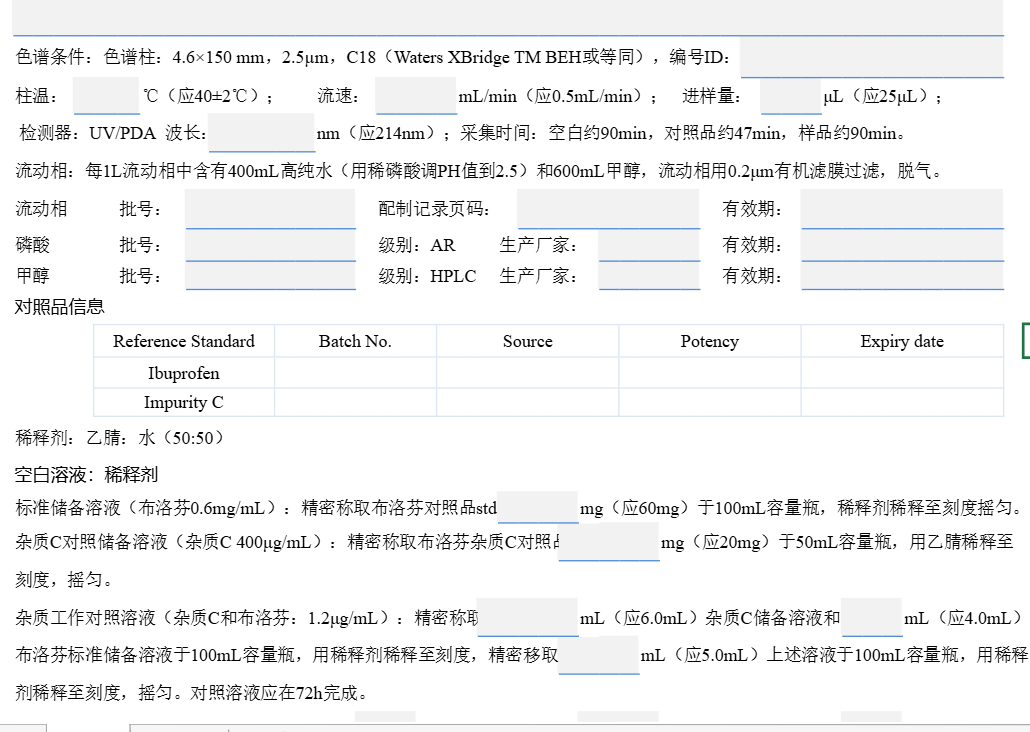Click the 编号ID input field
Image resolution: width=1030 pixels, height=732 pixels.
click(x=871, y=58)
